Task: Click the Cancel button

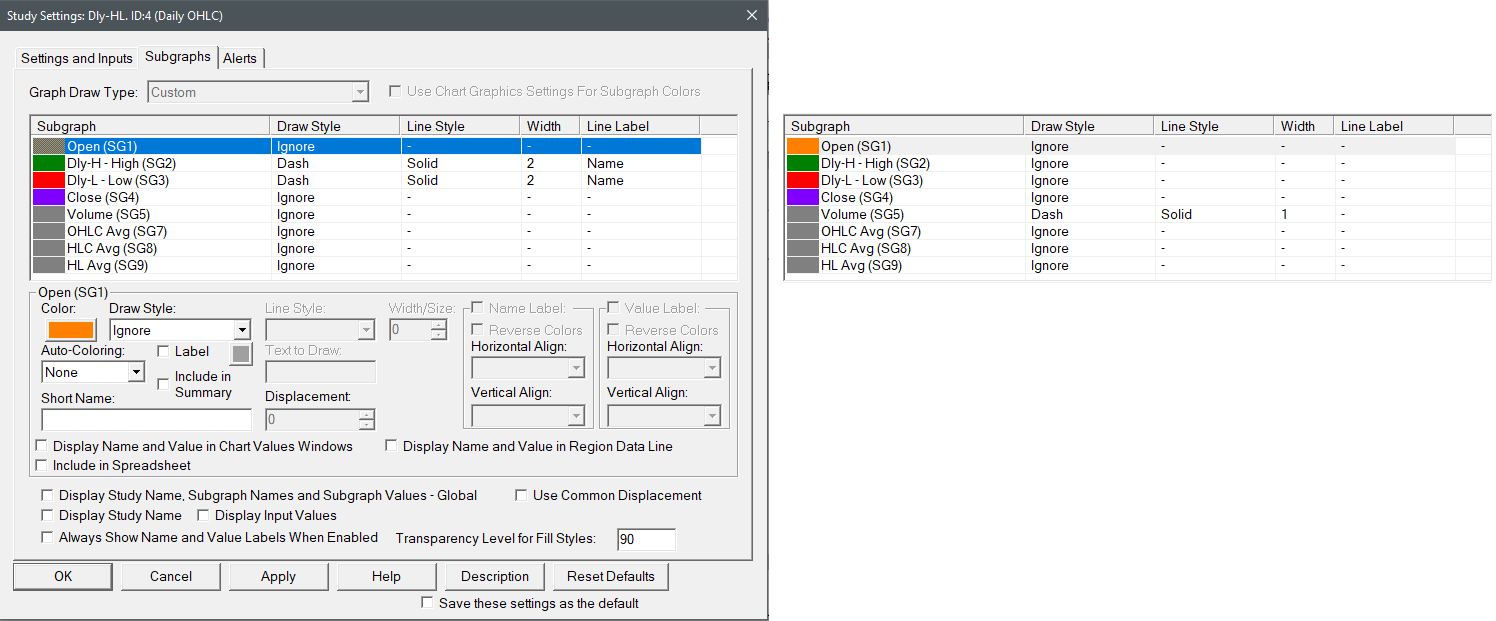Action: point(171,576)
